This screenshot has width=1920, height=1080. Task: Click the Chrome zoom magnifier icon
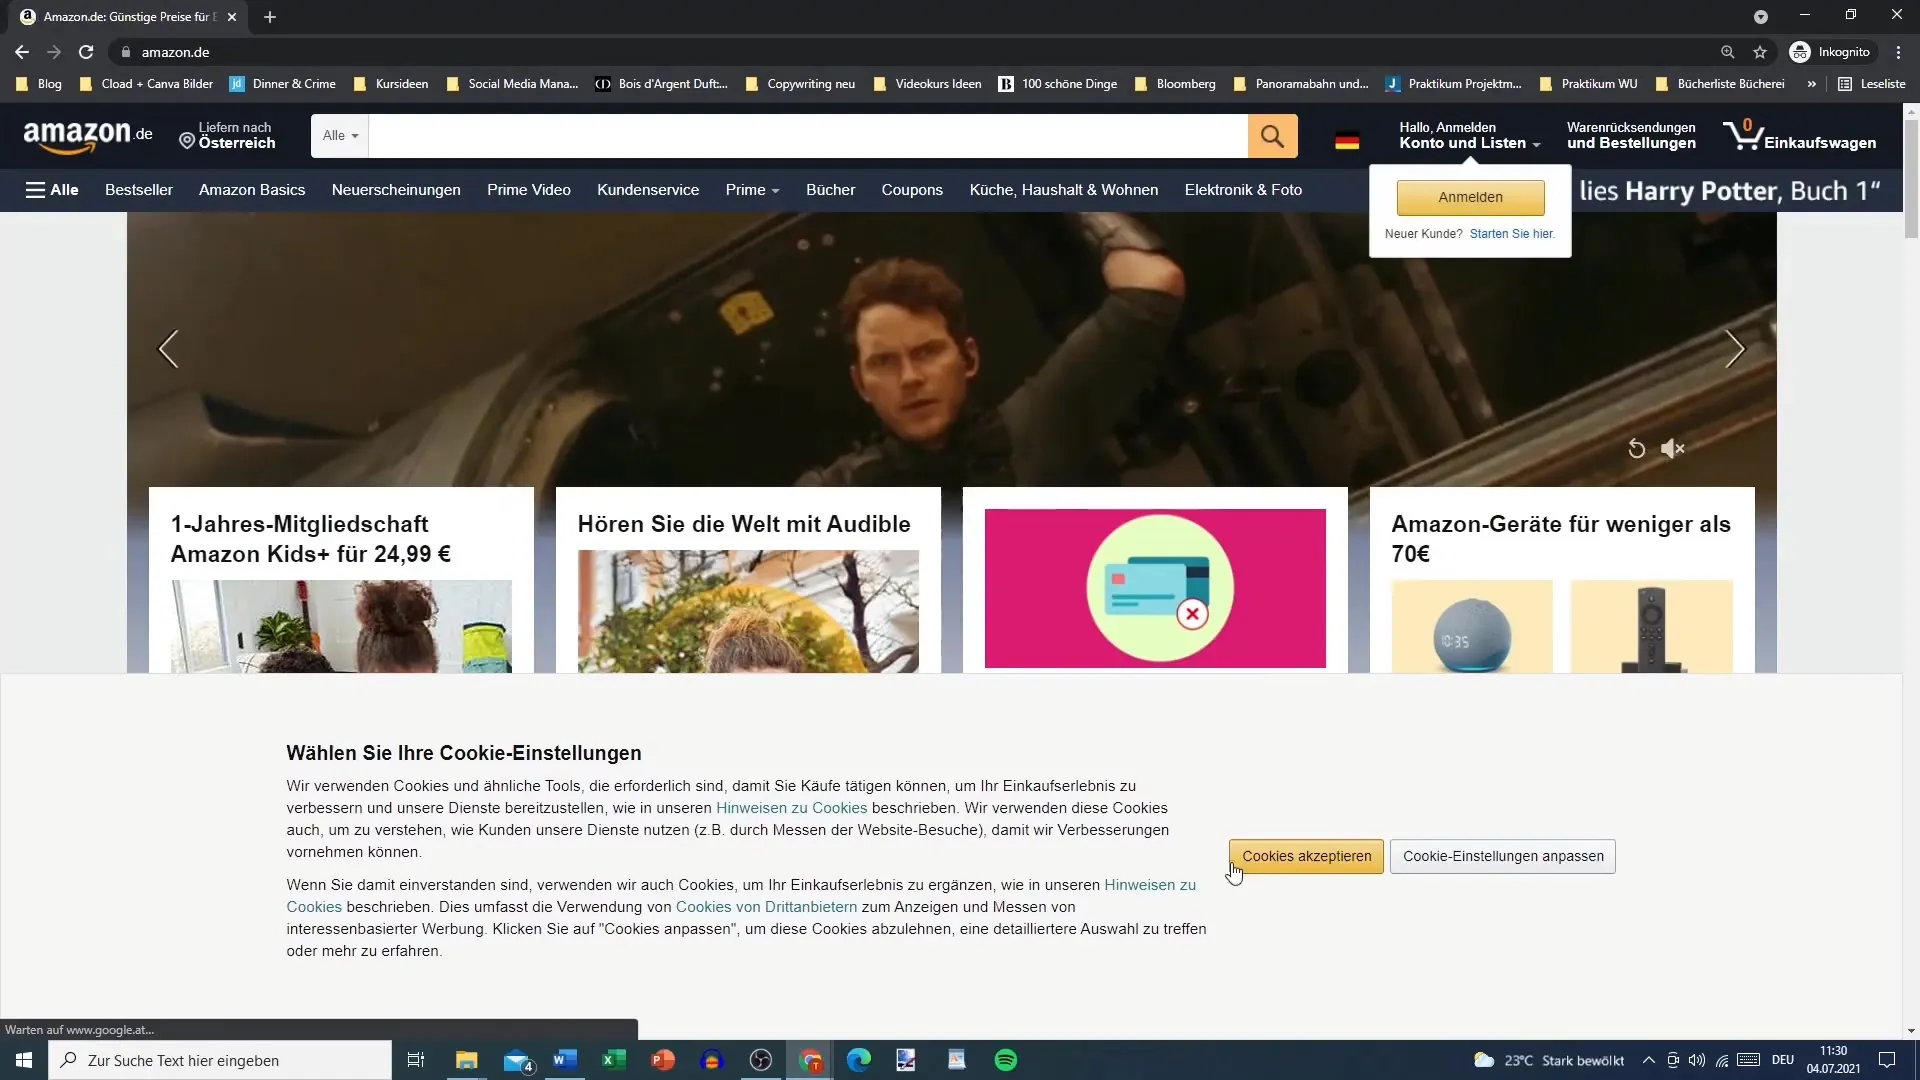[x=1727, y=52]
